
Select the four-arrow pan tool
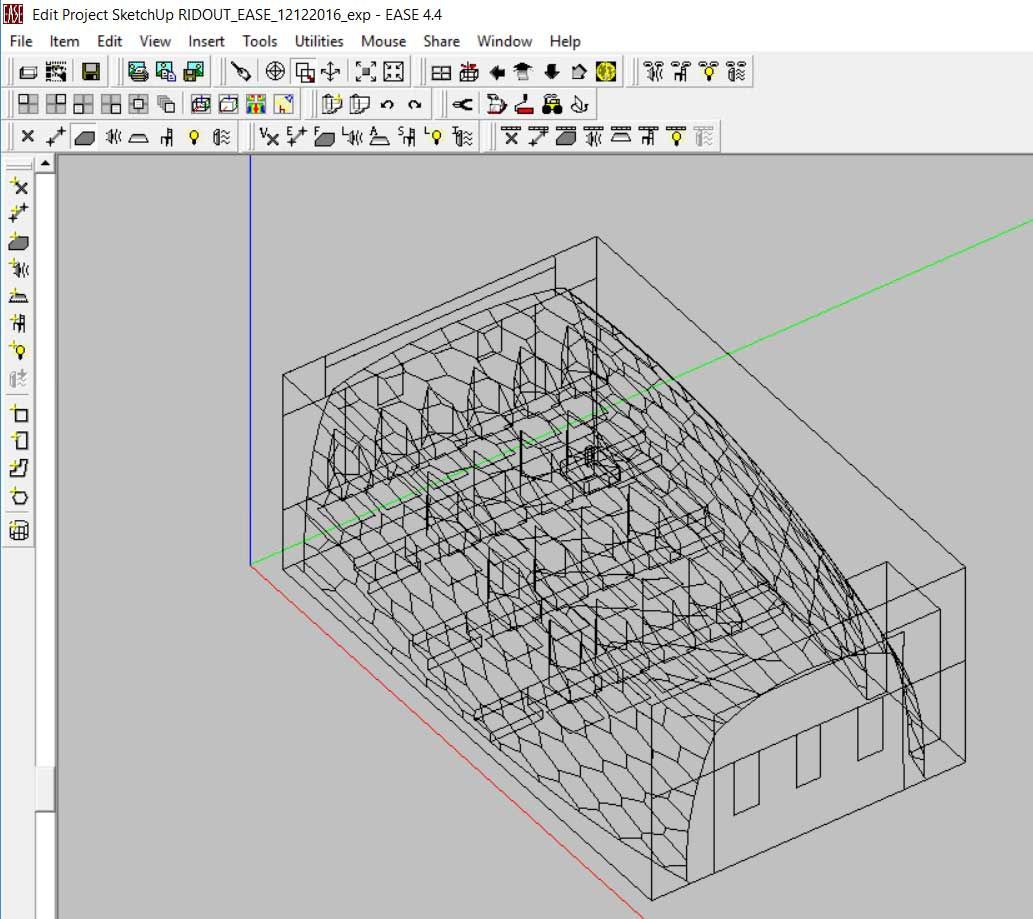[x=331, y=71]
